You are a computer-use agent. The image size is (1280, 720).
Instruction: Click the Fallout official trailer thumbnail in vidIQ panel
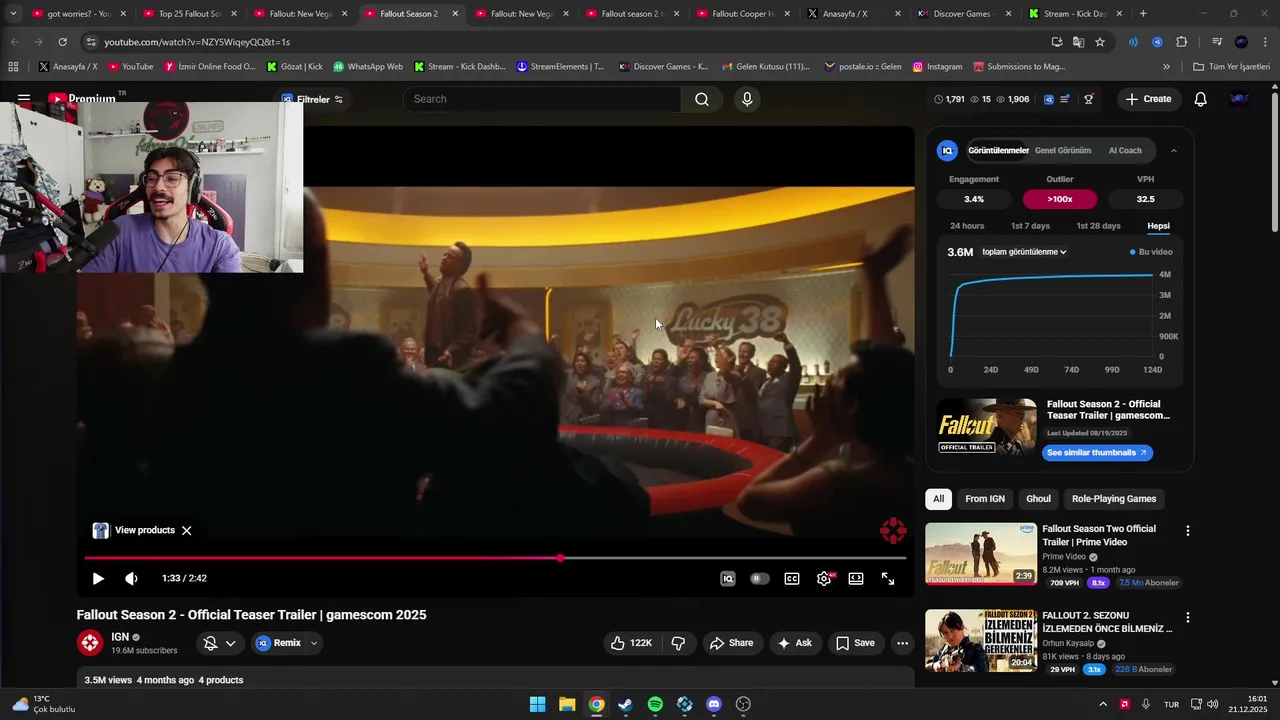987,427
